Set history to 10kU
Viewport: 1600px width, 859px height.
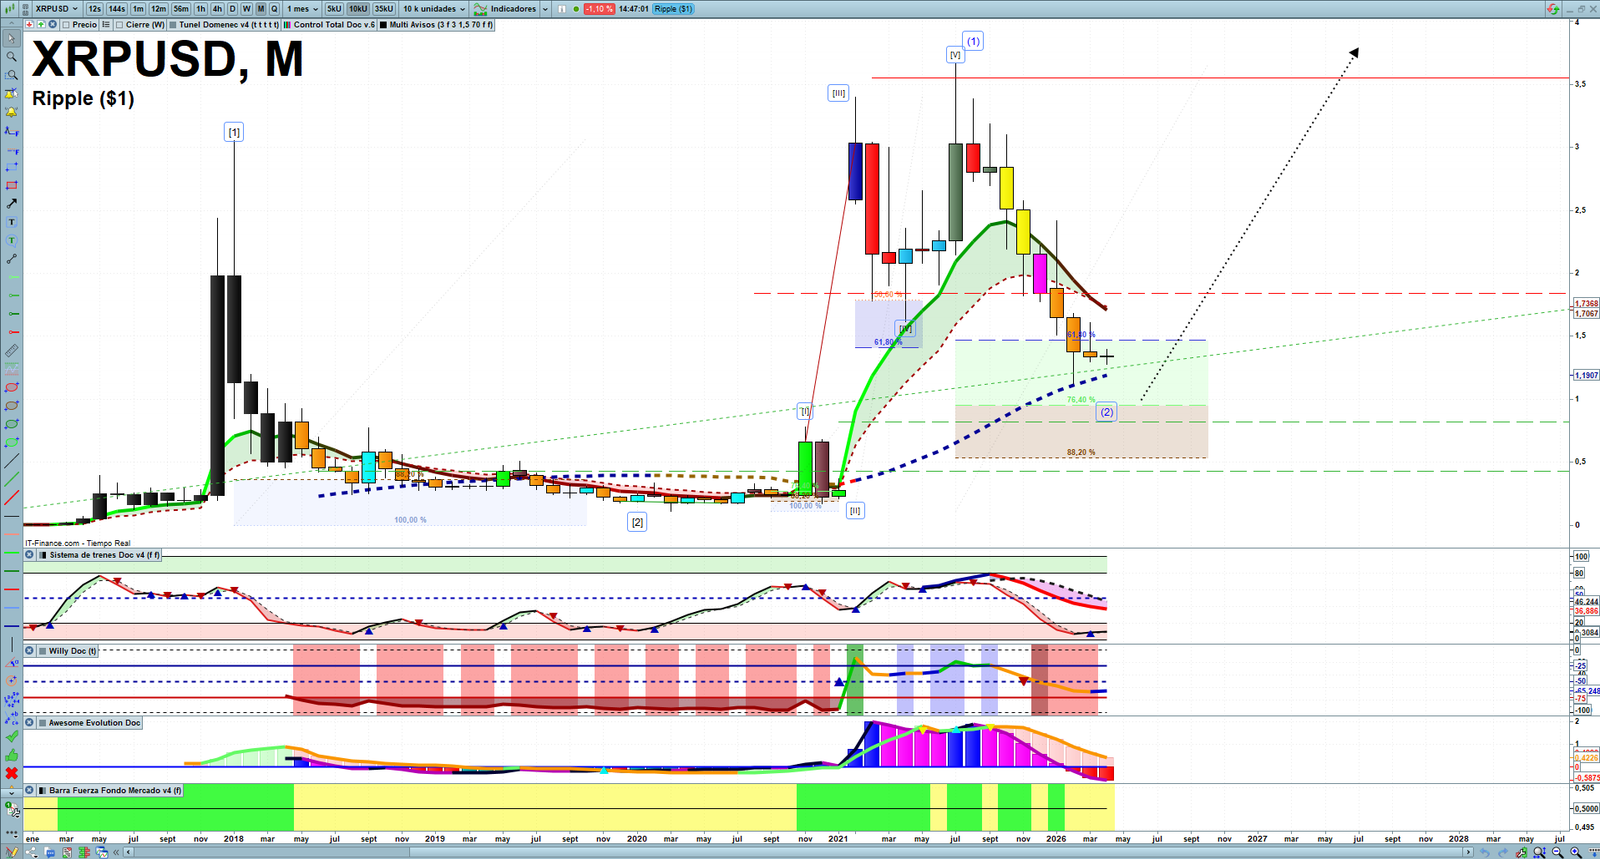pyautogui.click(x=358, y=9)
